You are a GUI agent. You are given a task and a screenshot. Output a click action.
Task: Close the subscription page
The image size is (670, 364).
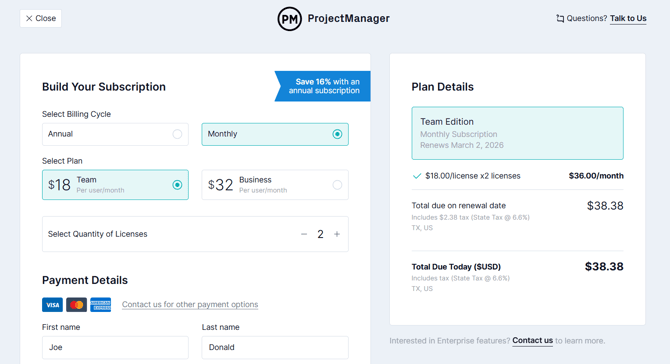click(x=41, y=18)
